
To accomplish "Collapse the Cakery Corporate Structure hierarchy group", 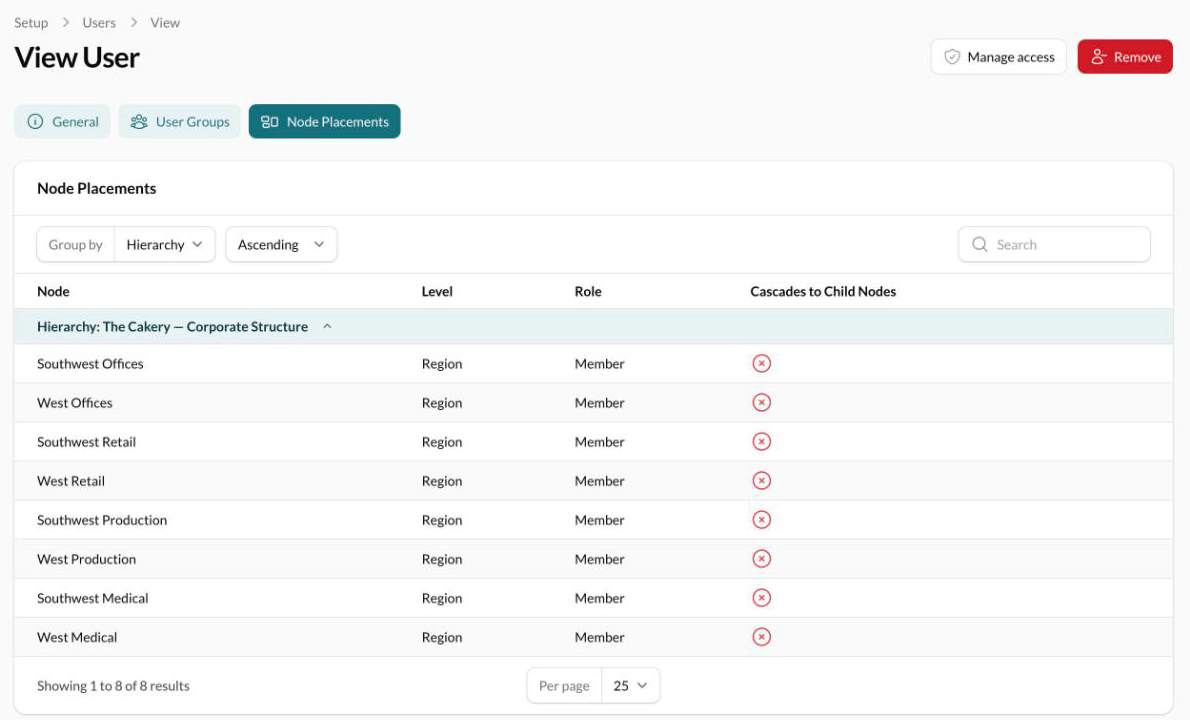I will point(327,326).
